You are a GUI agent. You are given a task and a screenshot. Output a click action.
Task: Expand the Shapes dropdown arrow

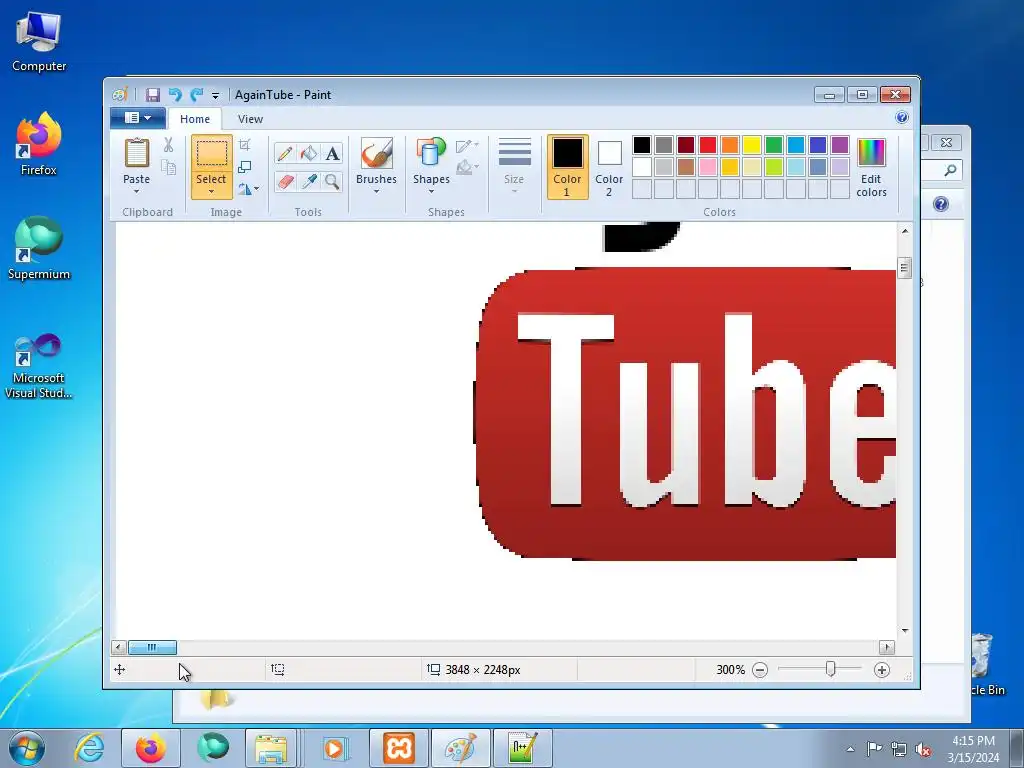pyautogui.click(x=431, y=191)
